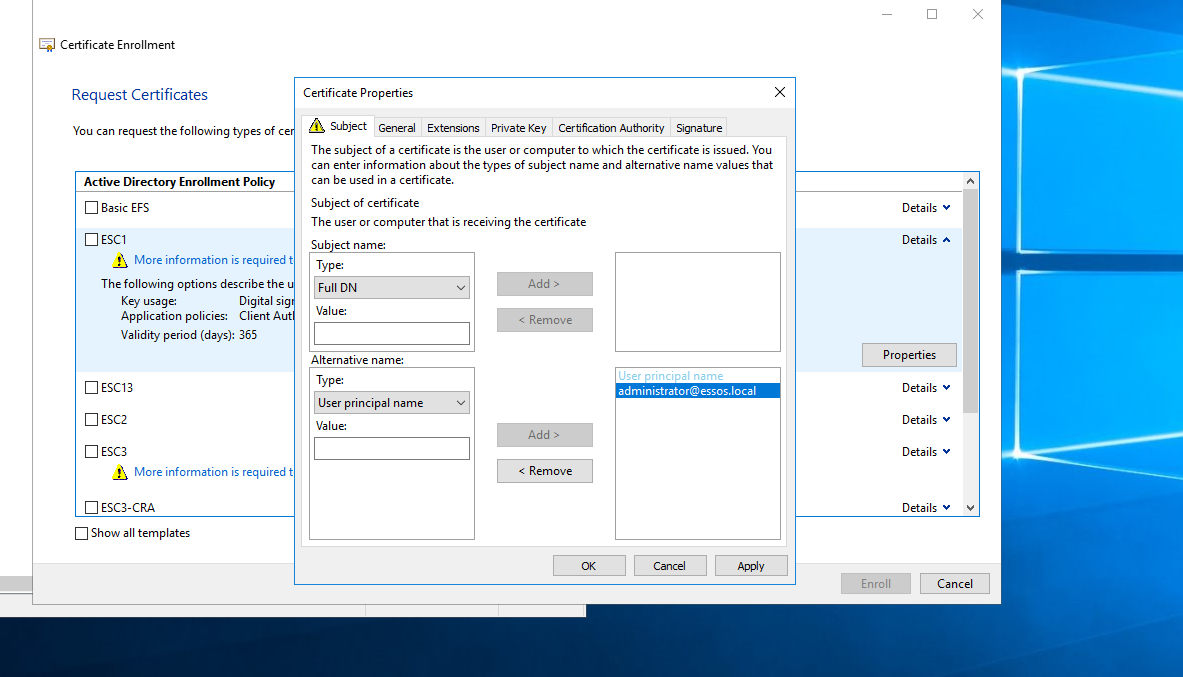Switch to the Signature tab
1183x677 pixels.
coord(699,128)
